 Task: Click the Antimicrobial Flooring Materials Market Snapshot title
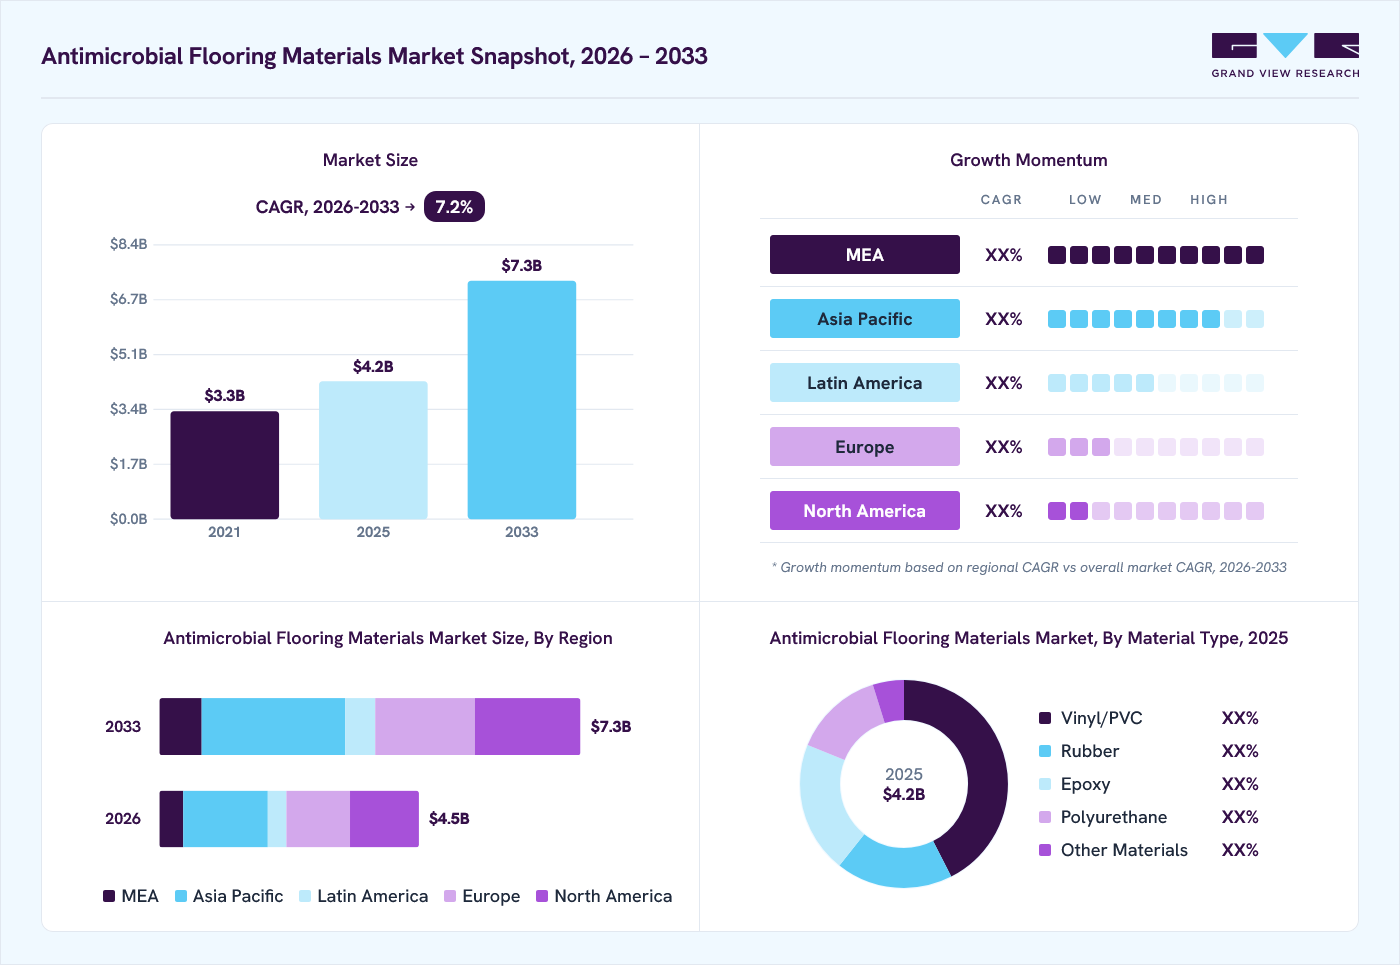(x=374, y=56)
